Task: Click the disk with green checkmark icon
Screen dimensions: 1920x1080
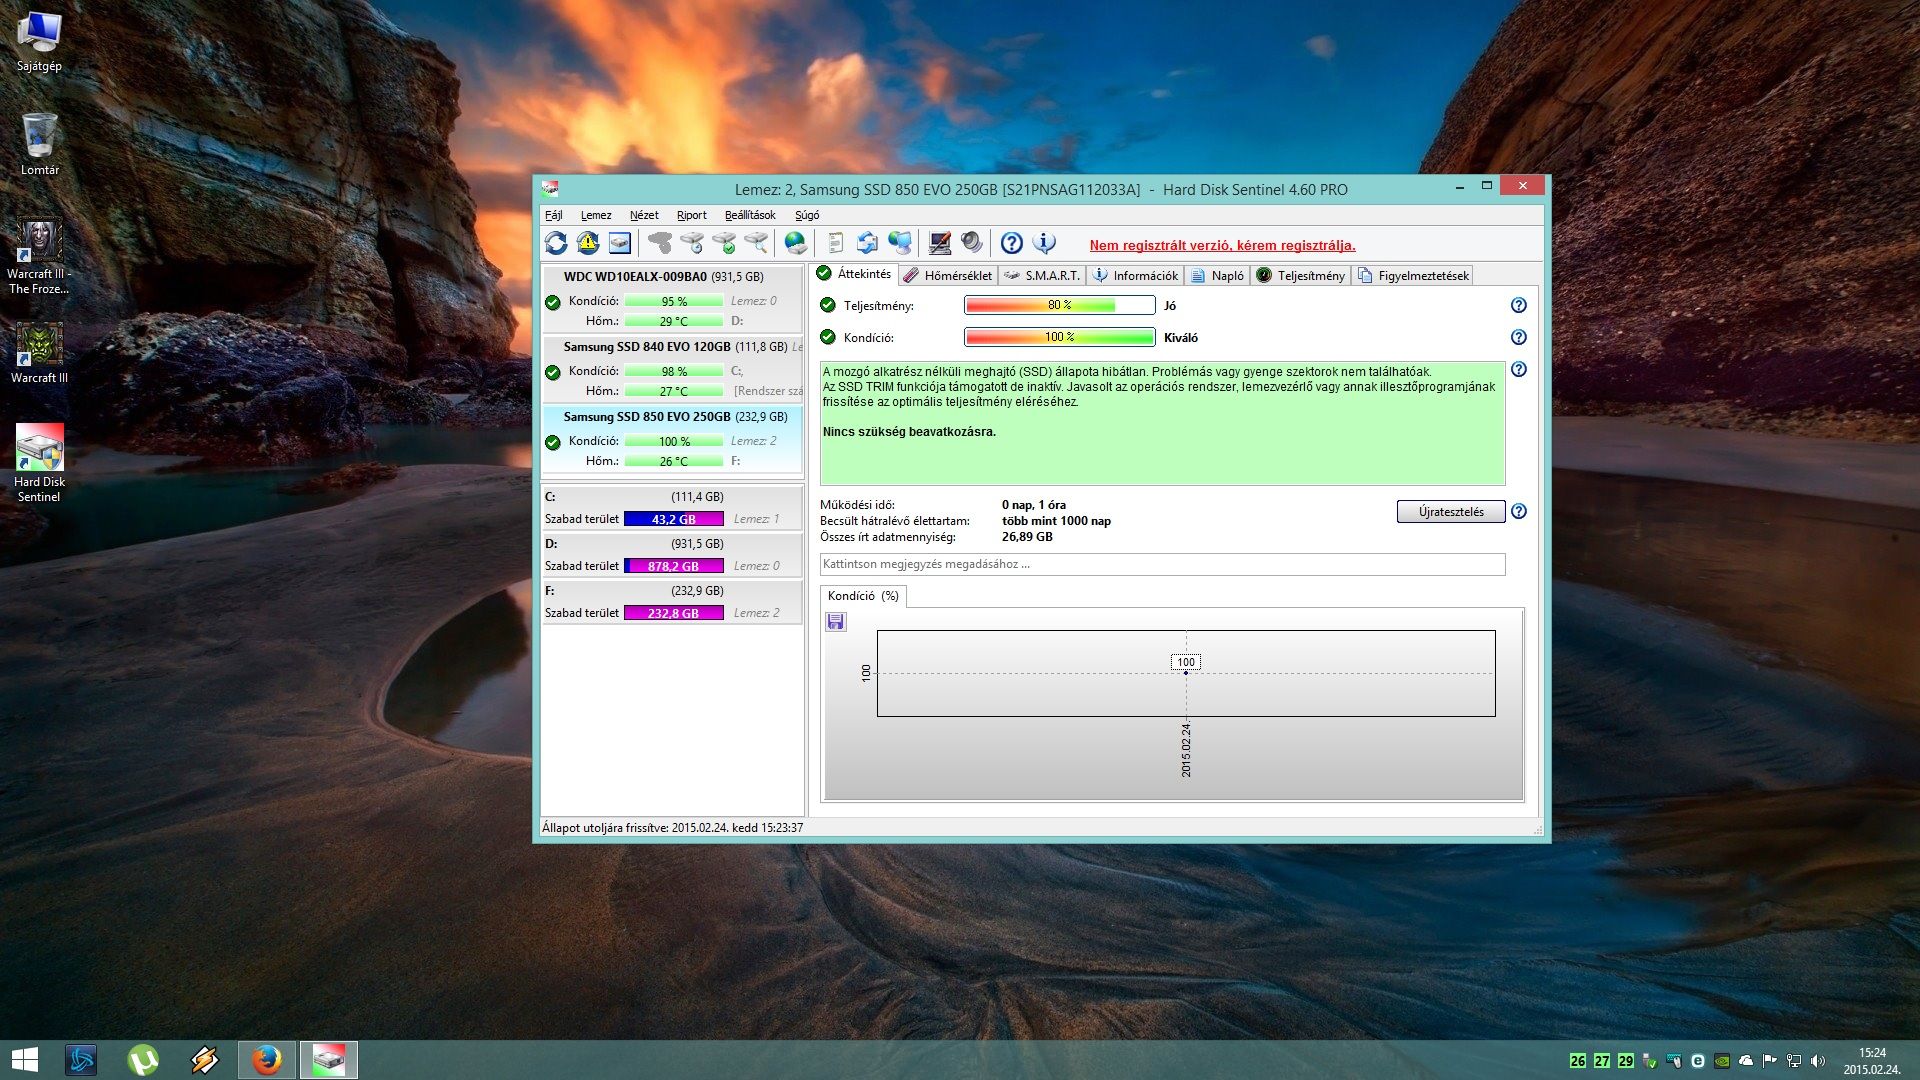Action: pos(724,243)
